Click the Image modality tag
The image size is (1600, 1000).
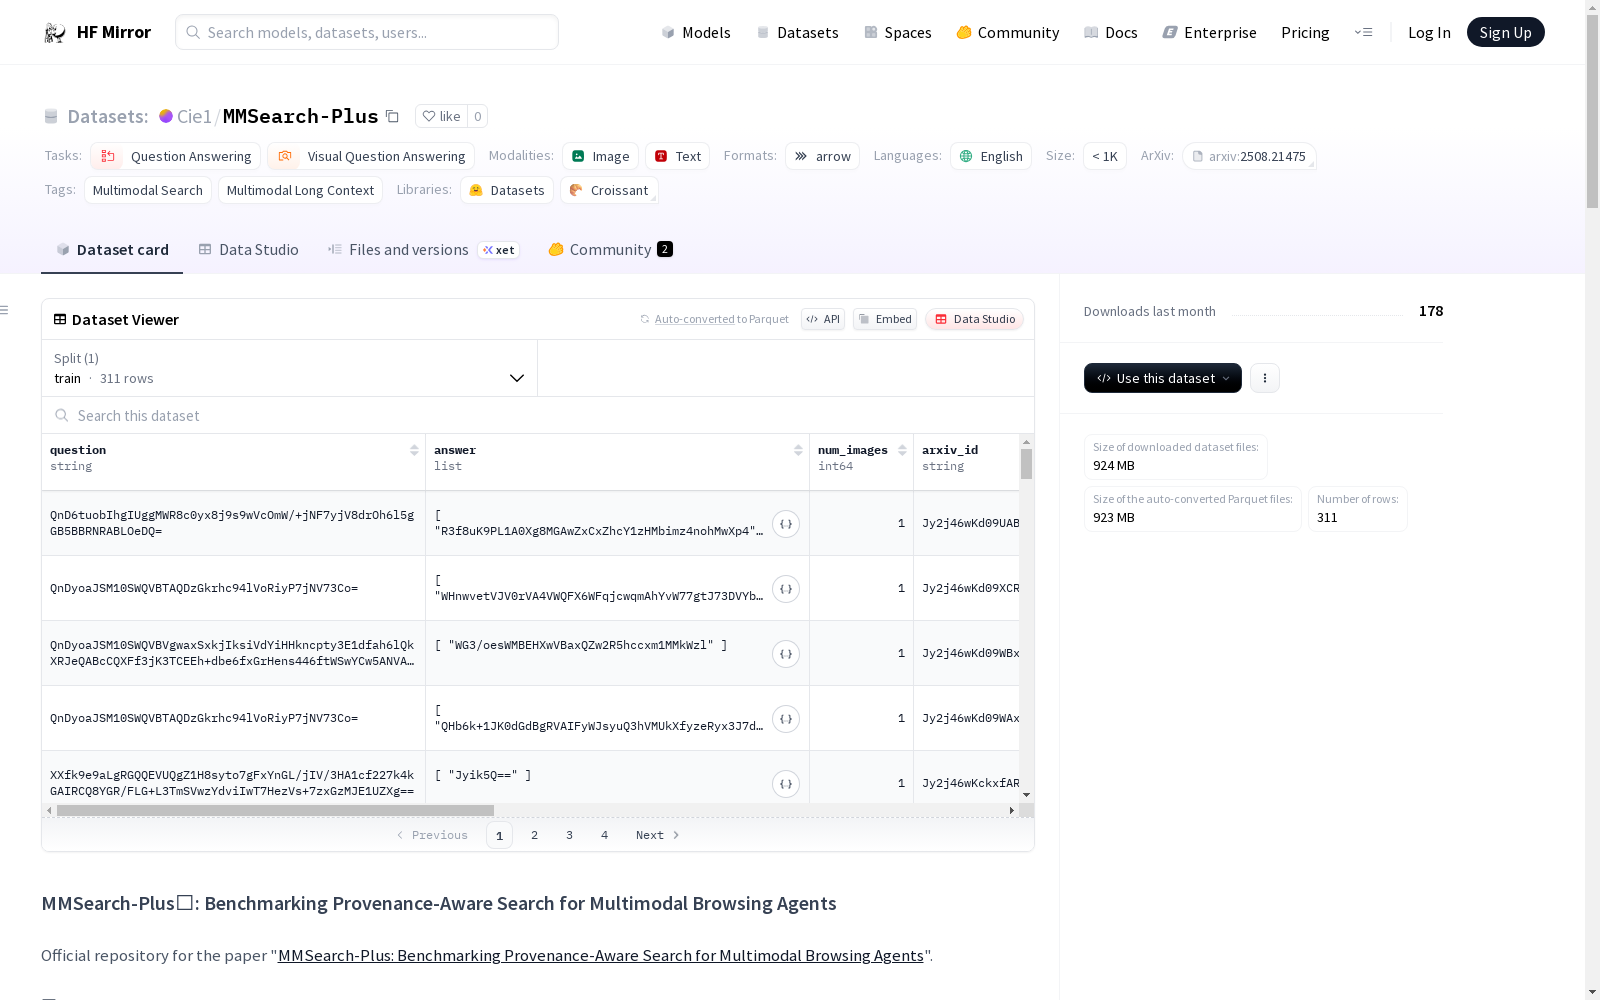pyautogui.click(x=600, y=156)
